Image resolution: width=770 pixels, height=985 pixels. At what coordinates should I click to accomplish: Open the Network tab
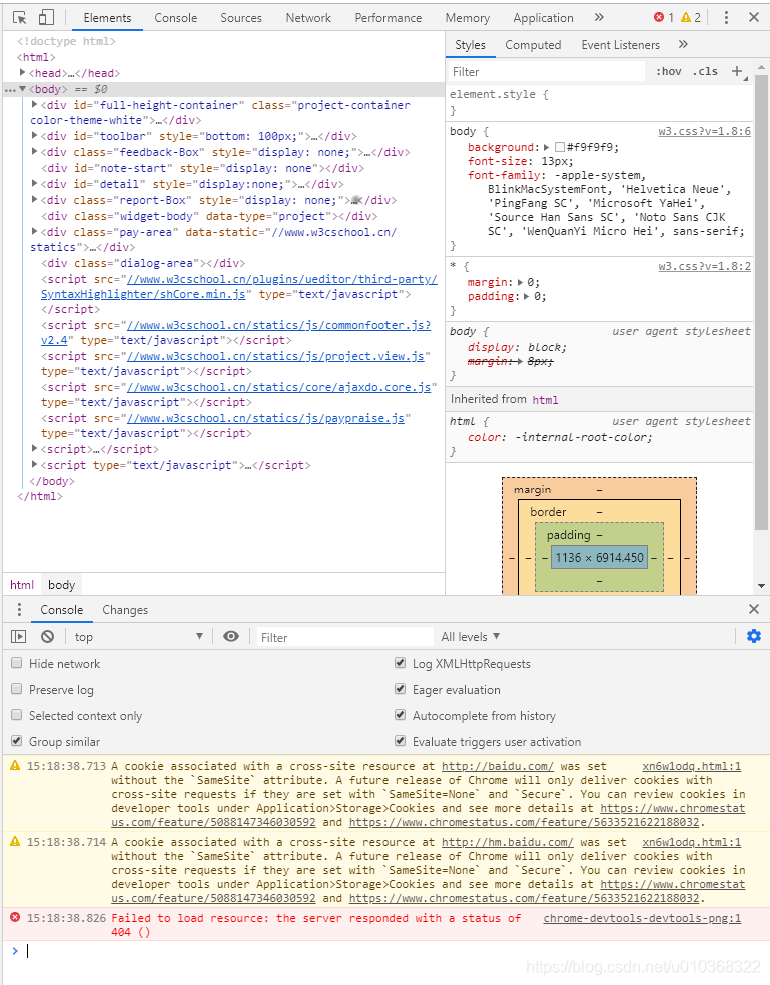click(308, 18)
